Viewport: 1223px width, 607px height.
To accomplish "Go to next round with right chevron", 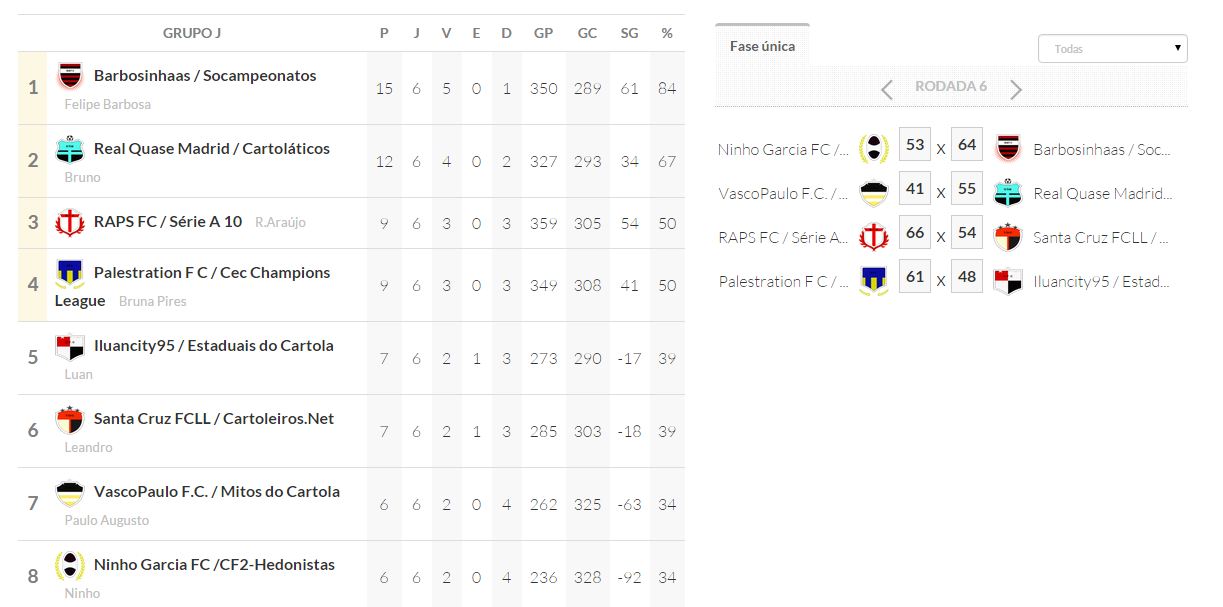I will click(1016, 90).
